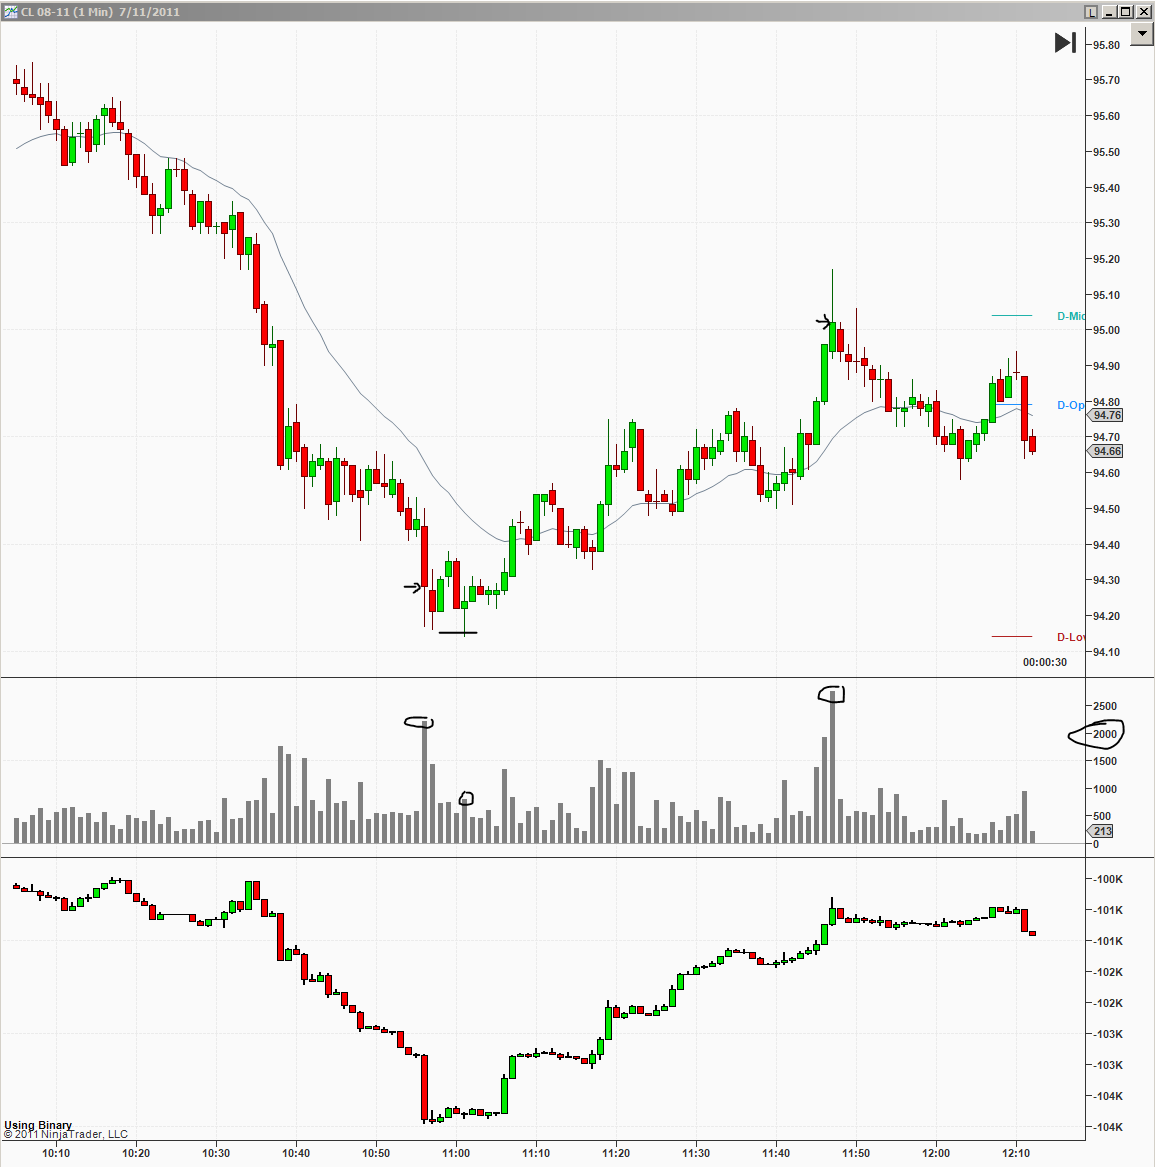
Task: Click the 00:00:30 bar countdown timer
Action: [1044, 662]
